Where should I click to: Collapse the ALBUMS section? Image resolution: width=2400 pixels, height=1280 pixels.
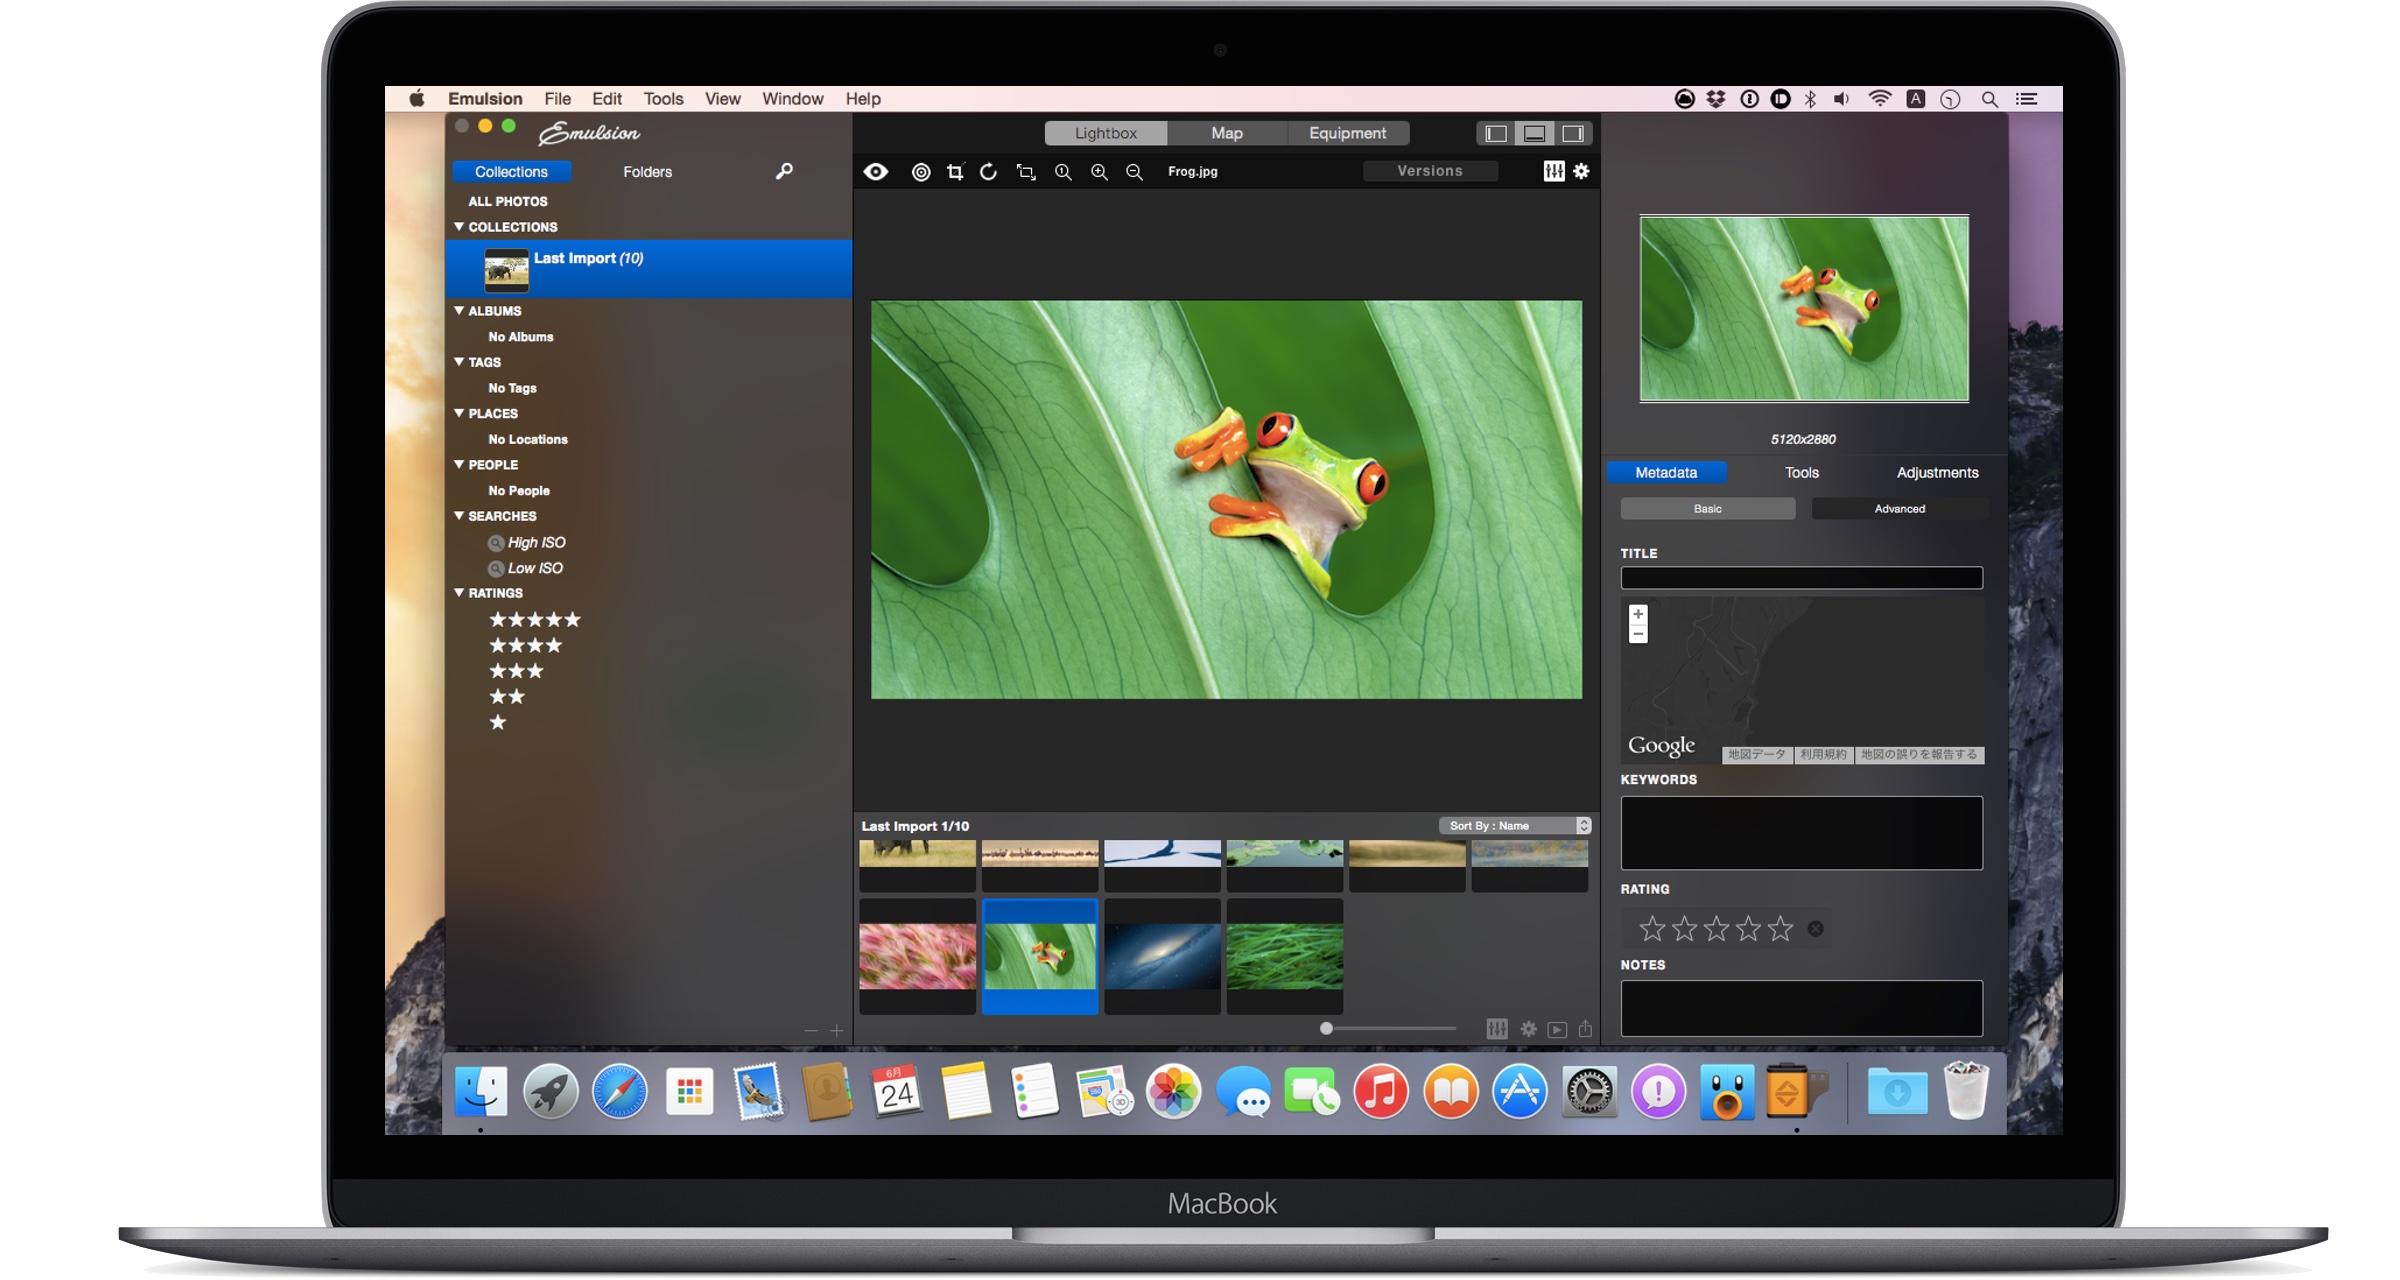point(459,311)
